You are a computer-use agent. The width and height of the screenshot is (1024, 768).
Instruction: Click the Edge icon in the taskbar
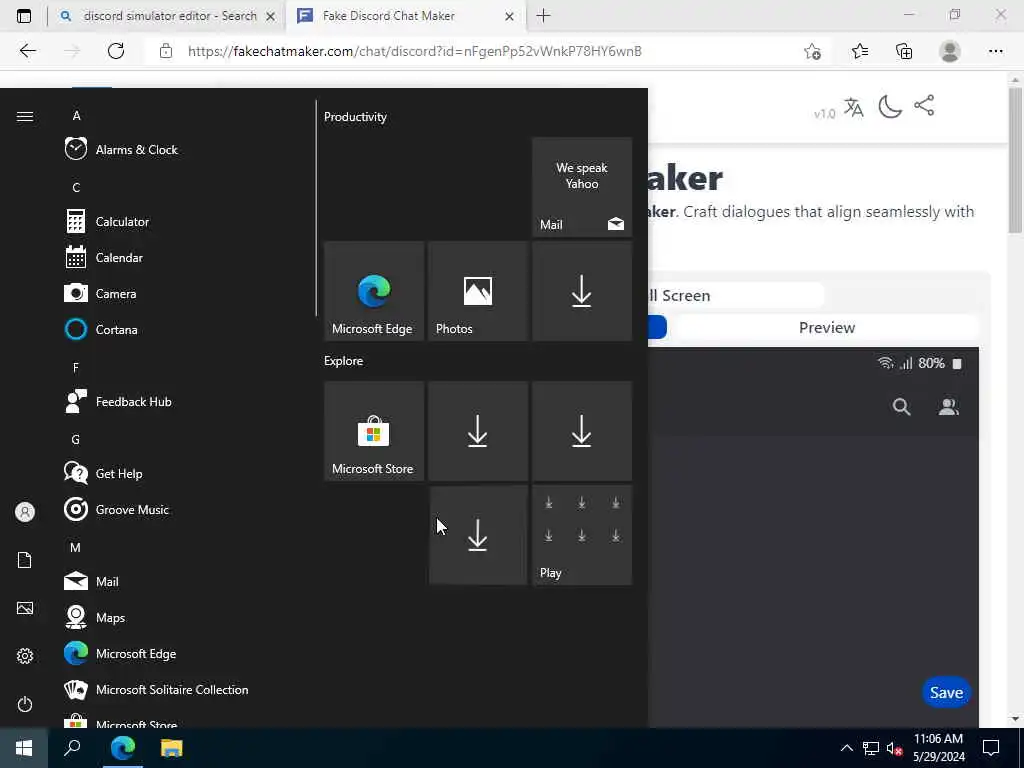123,748
